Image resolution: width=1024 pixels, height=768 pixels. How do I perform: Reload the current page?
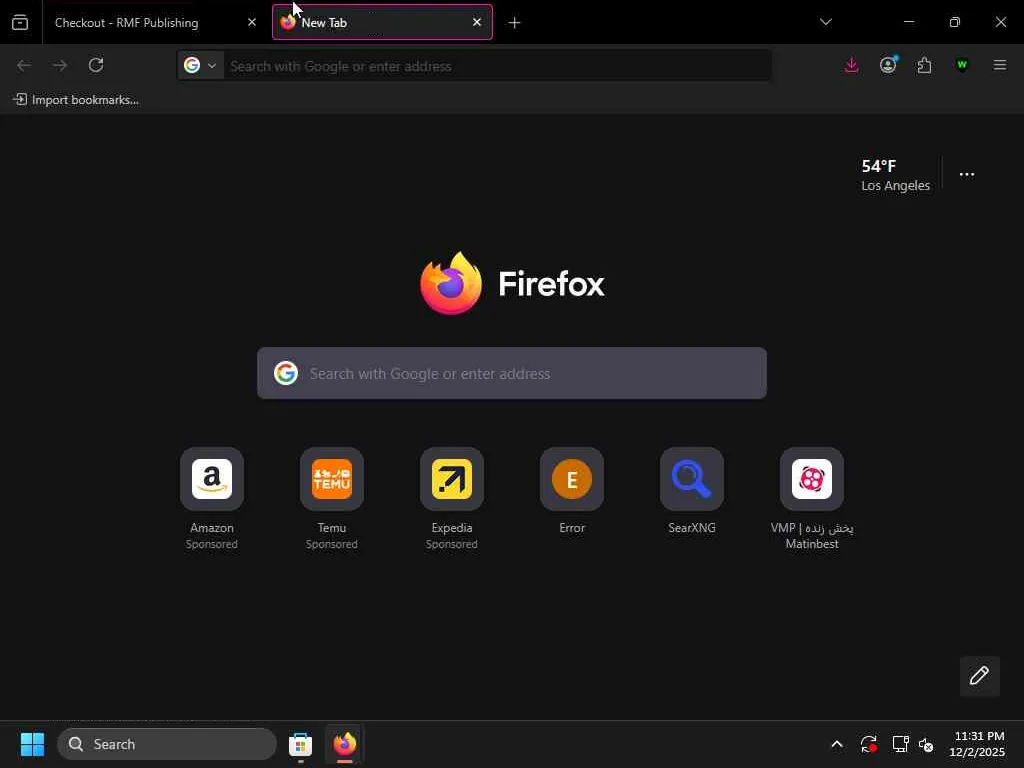tap(96, 65)
